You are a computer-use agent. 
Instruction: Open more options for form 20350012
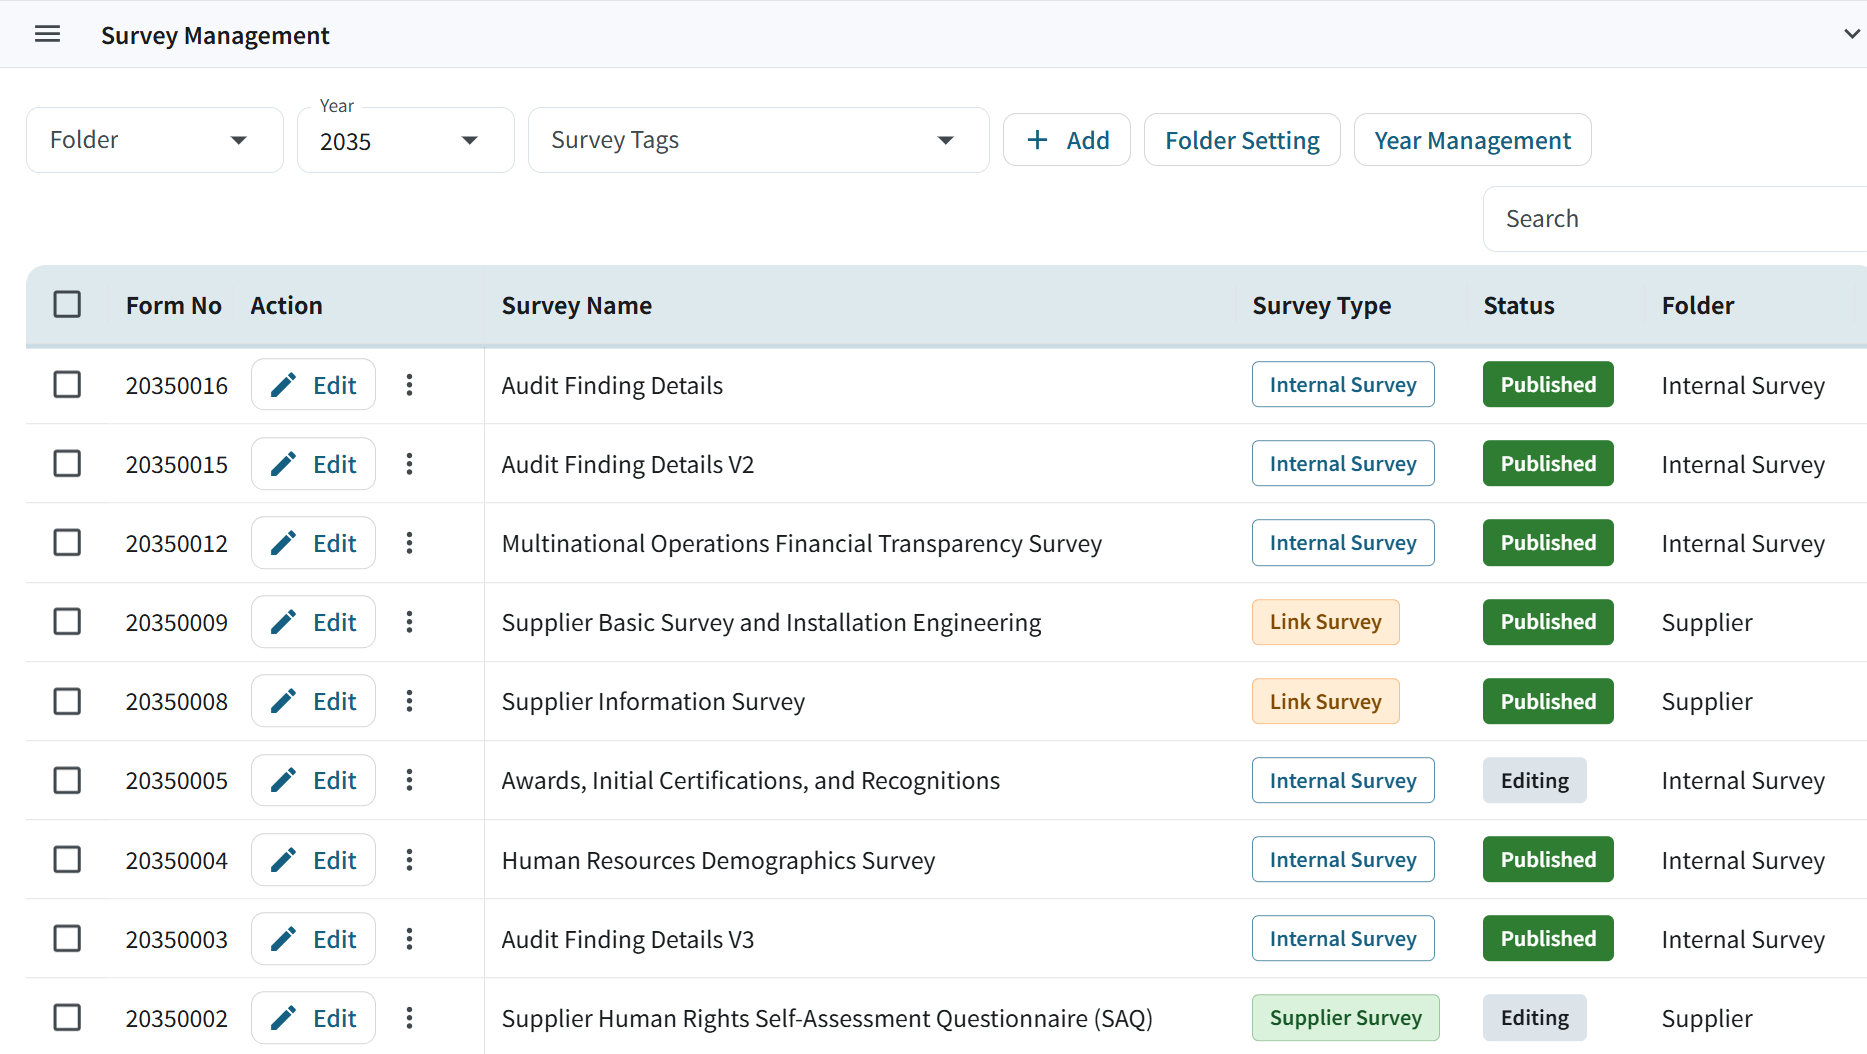coord(409,542)
